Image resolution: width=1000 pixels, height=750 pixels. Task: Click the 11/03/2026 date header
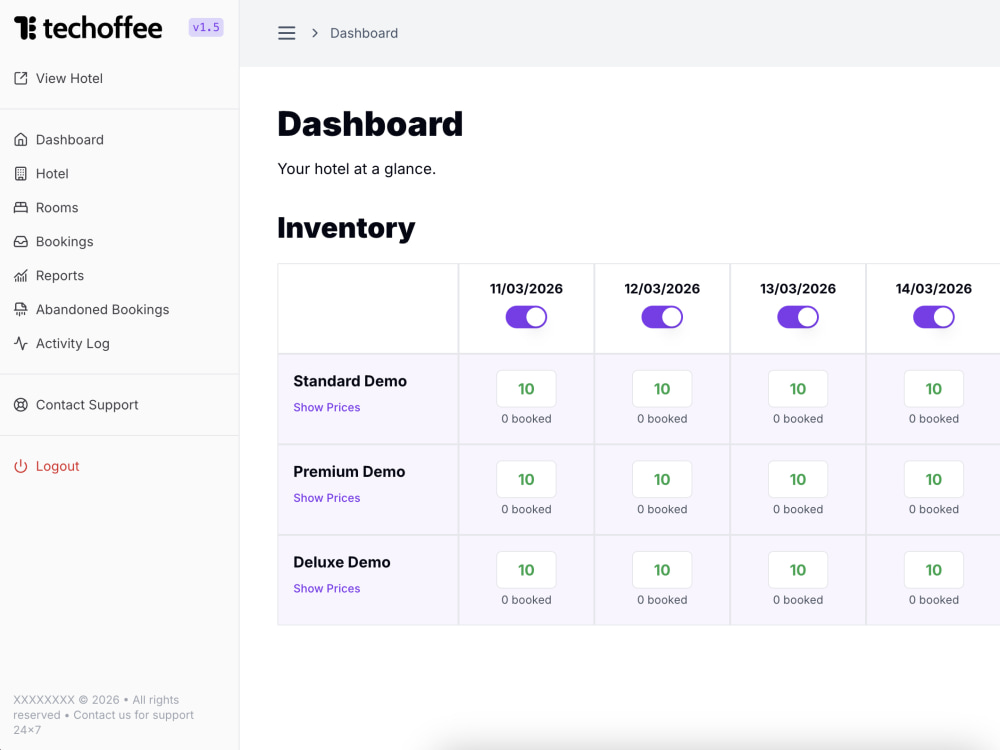526,288
